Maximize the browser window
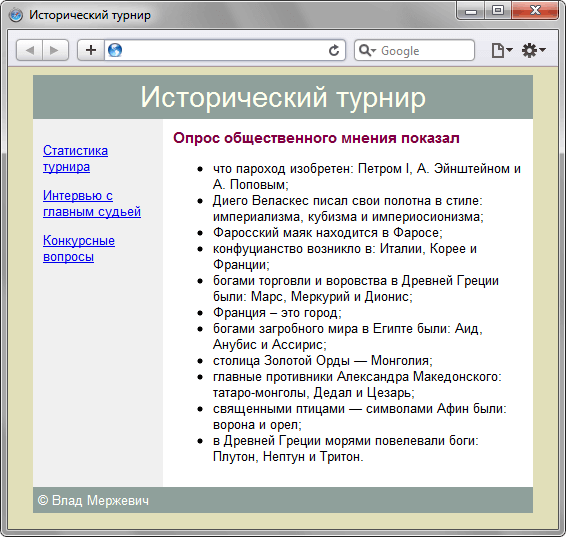Screen dimensions: 566x537 tap(497, 10)
